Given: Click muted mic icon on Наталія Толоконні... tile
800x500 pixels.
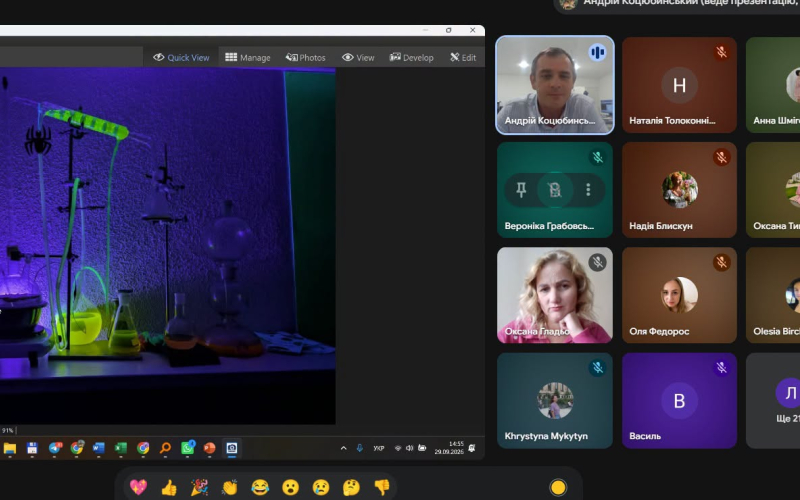Looking at the screenshot, I should 721,52.
